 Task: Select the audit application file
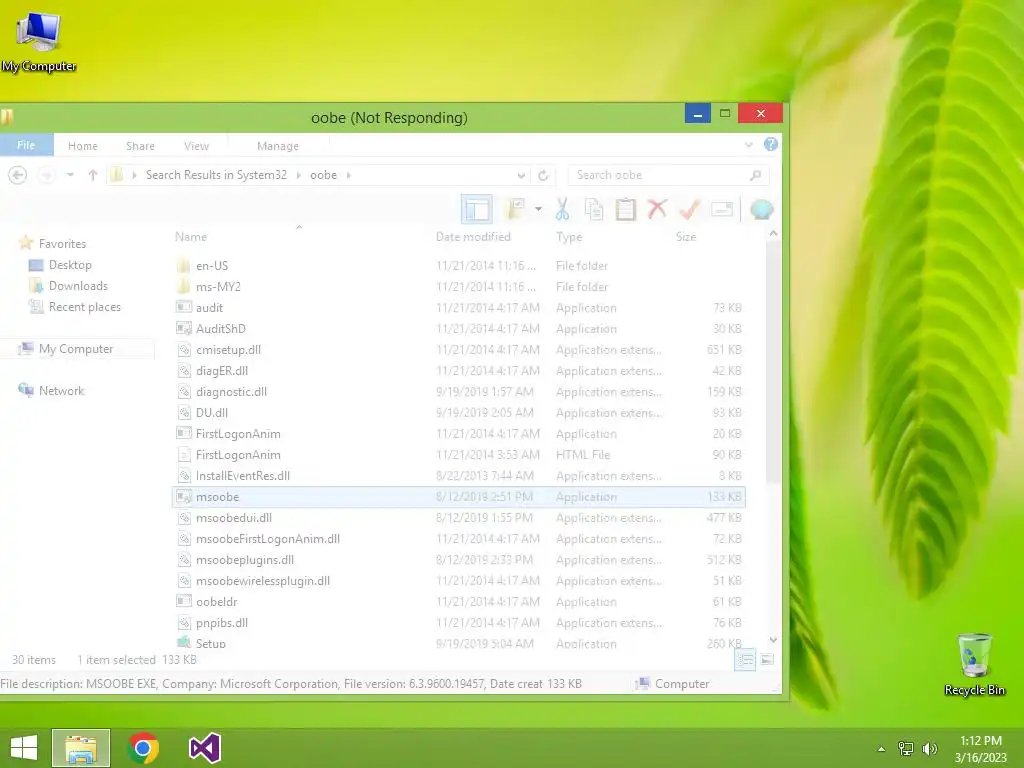click(x=458, y=308)
